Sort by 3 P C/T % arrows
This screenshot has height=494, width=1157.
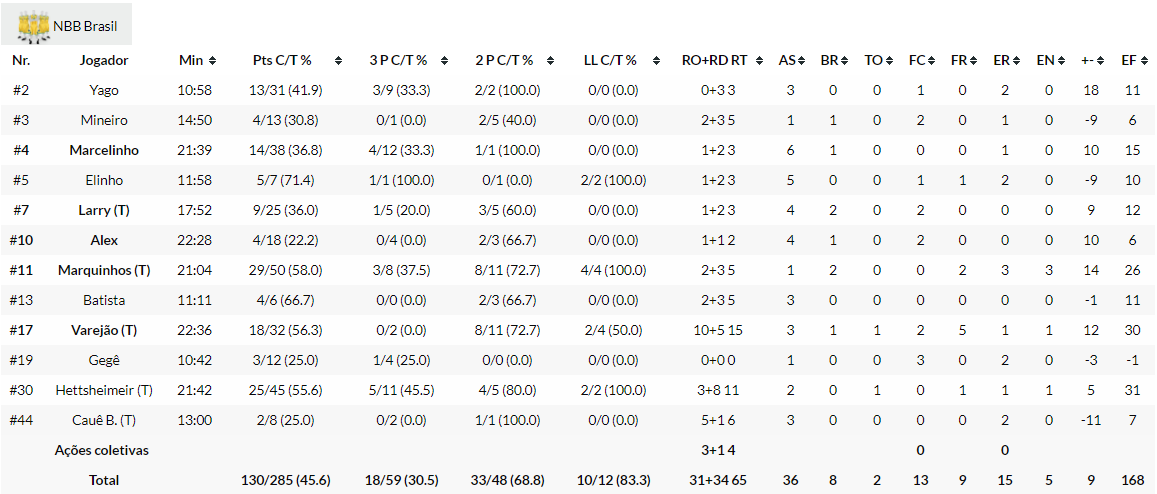[x=445, y=61]
